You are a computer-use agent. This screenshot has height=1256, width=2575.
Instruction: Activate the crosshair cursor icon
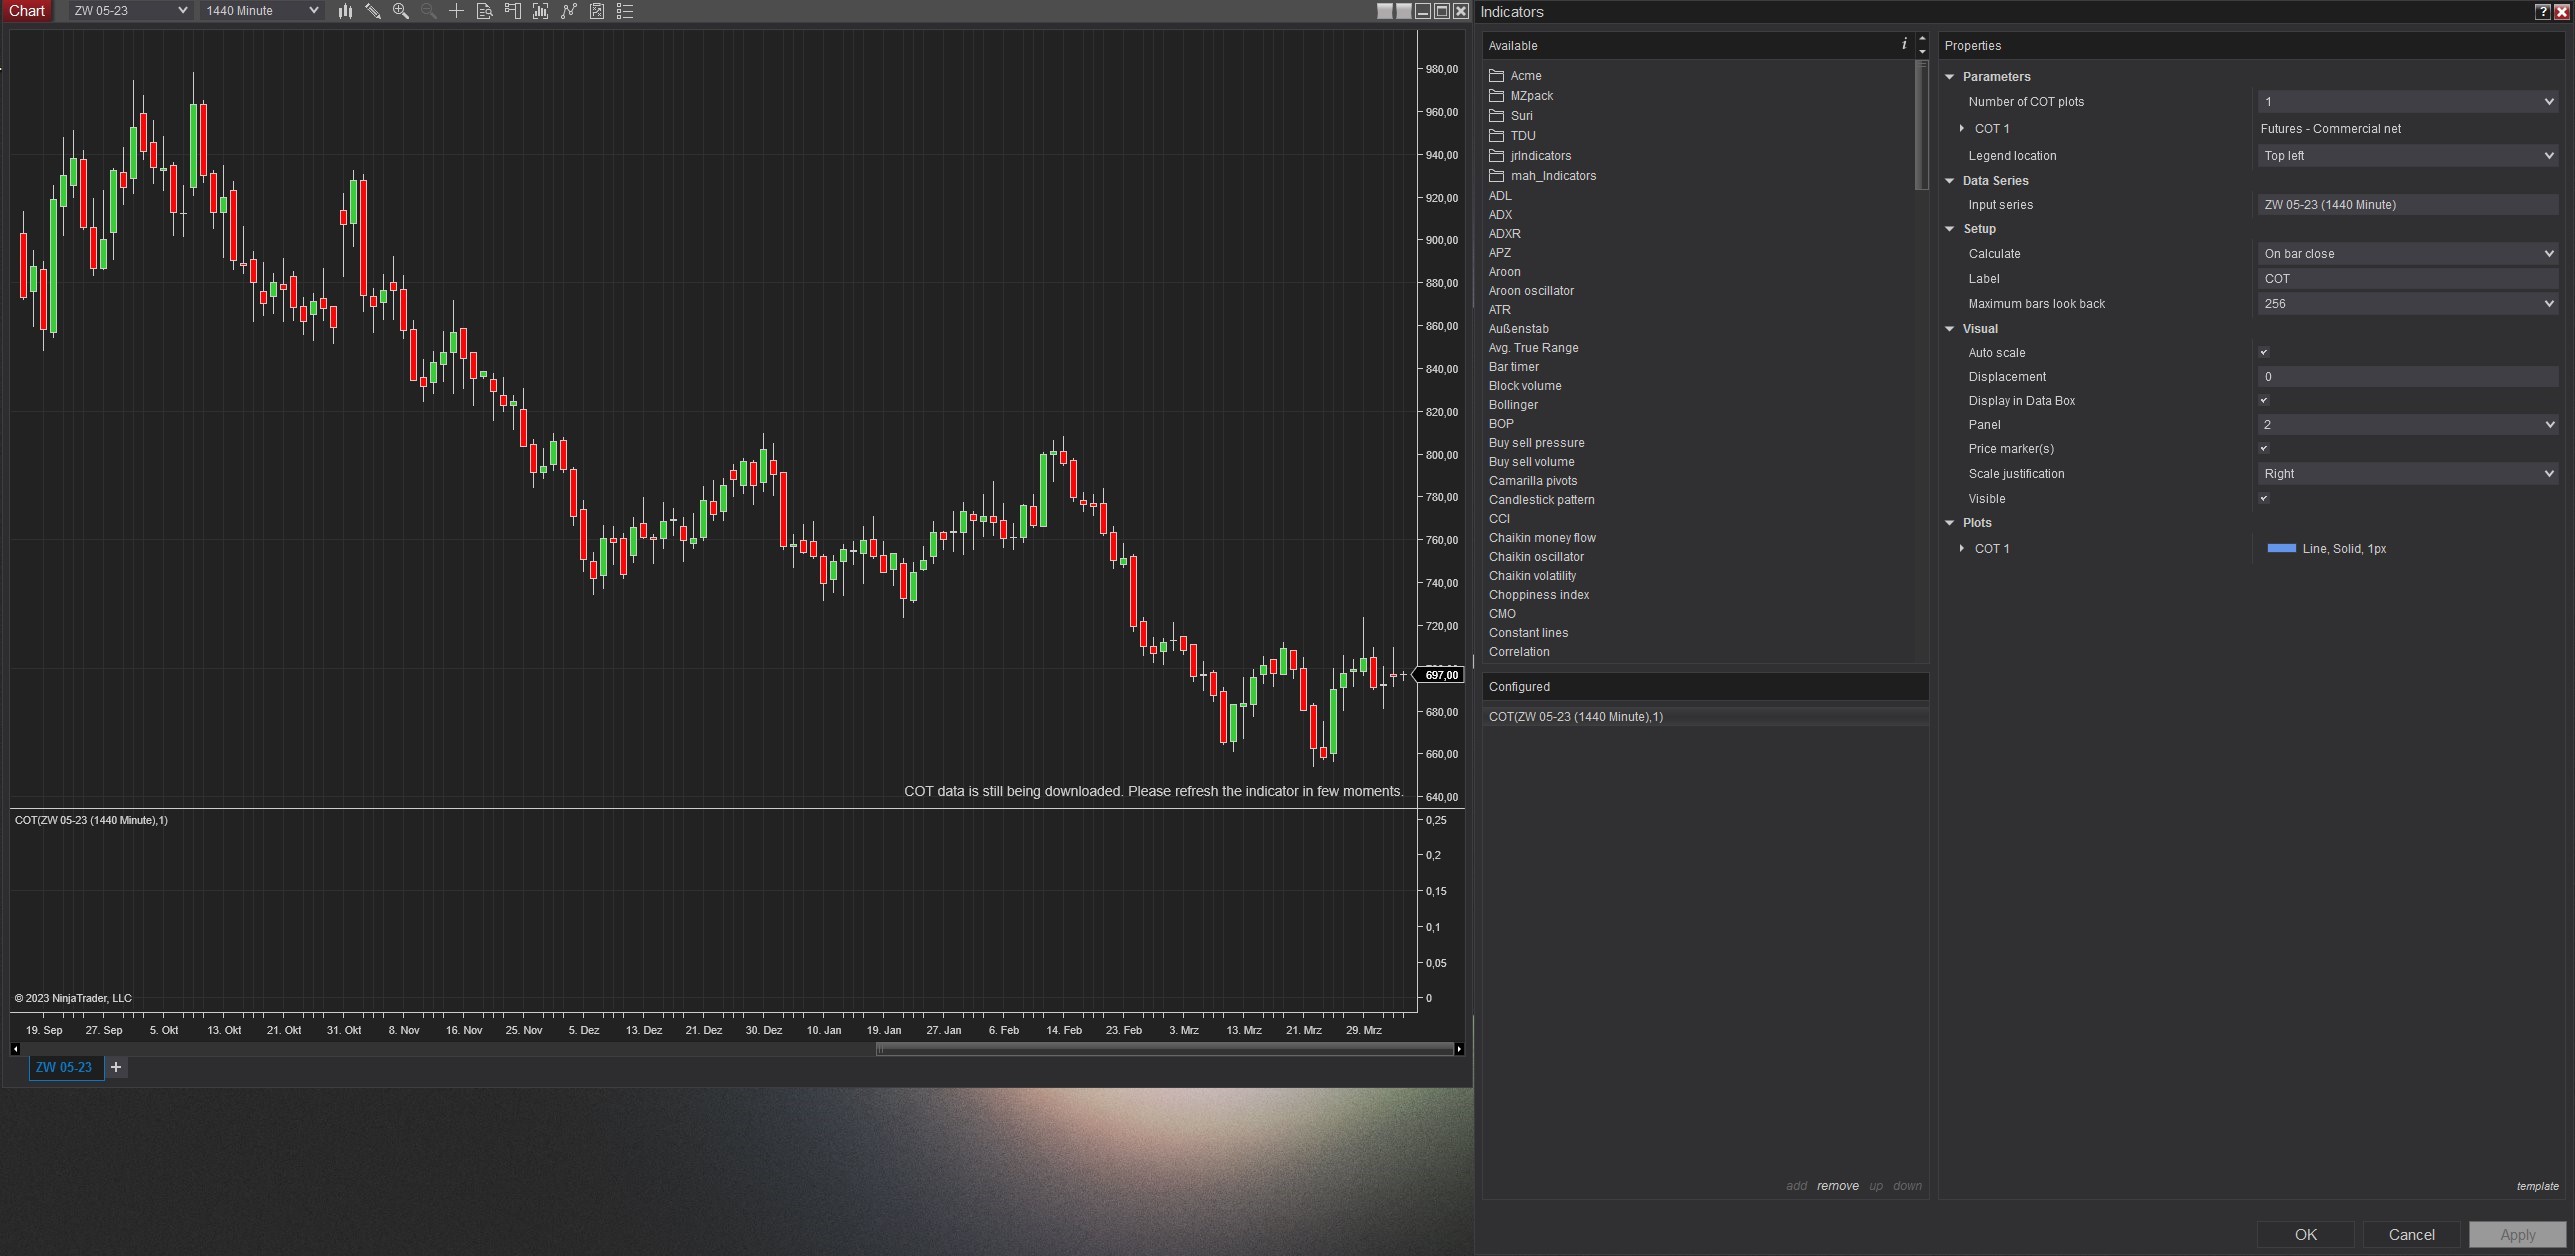point(456,11)
